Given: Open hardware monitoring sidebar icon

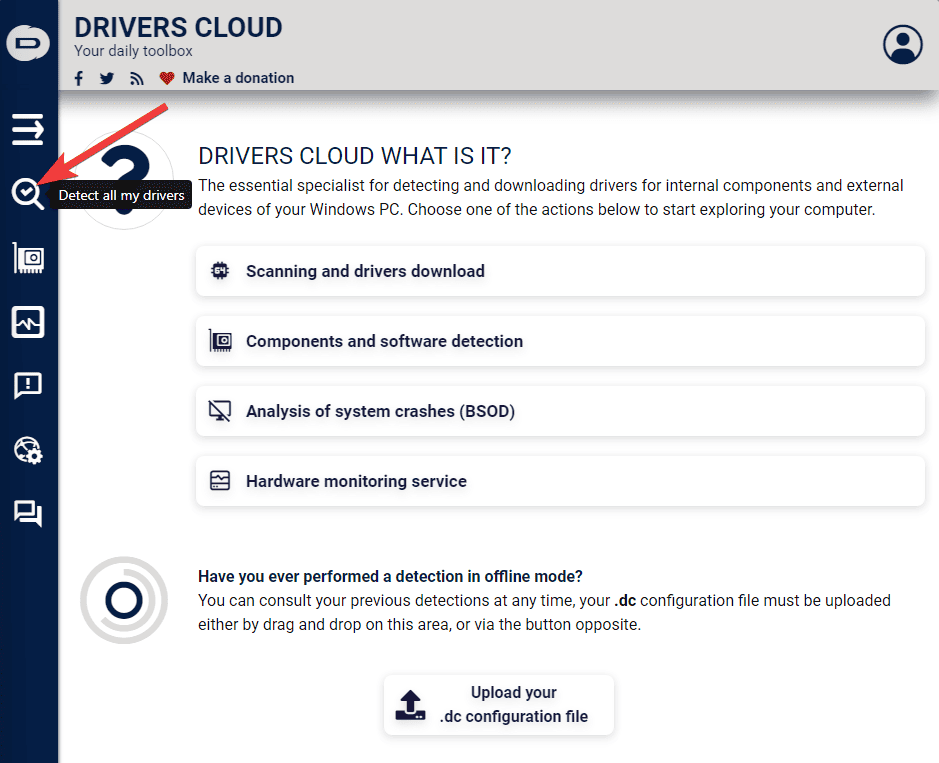Looking at the screenshot, I should pyautogui.click(x=28, y=322).
